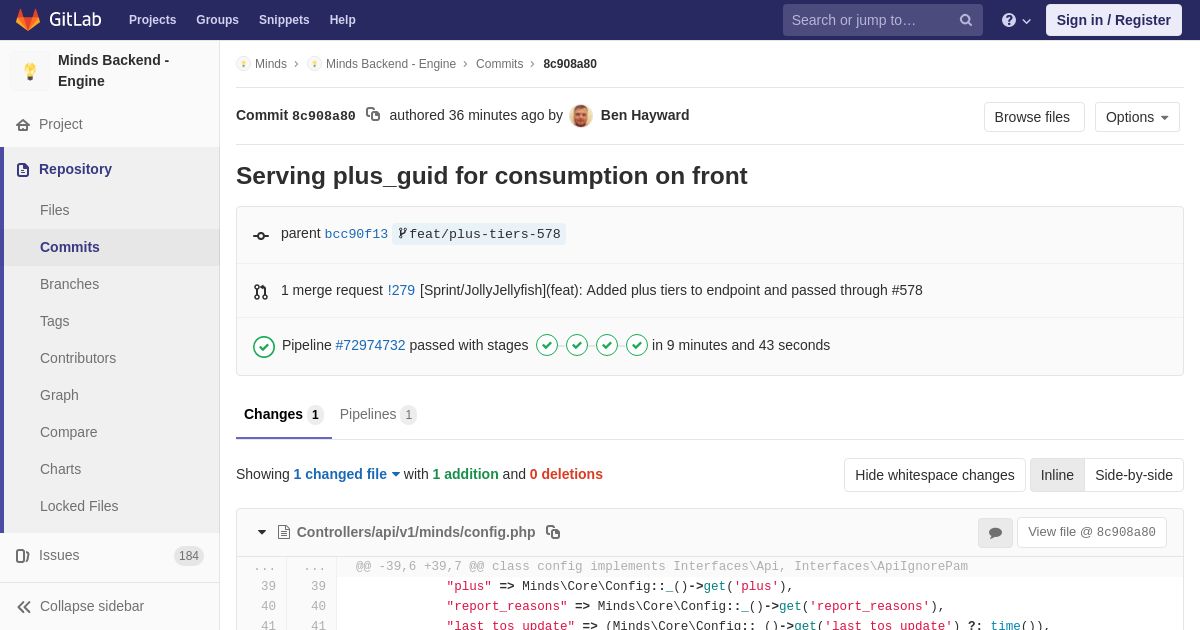Screen dimensions: 1200x630
Task: Click the search magnifier icon
Action: coord(966,20)
